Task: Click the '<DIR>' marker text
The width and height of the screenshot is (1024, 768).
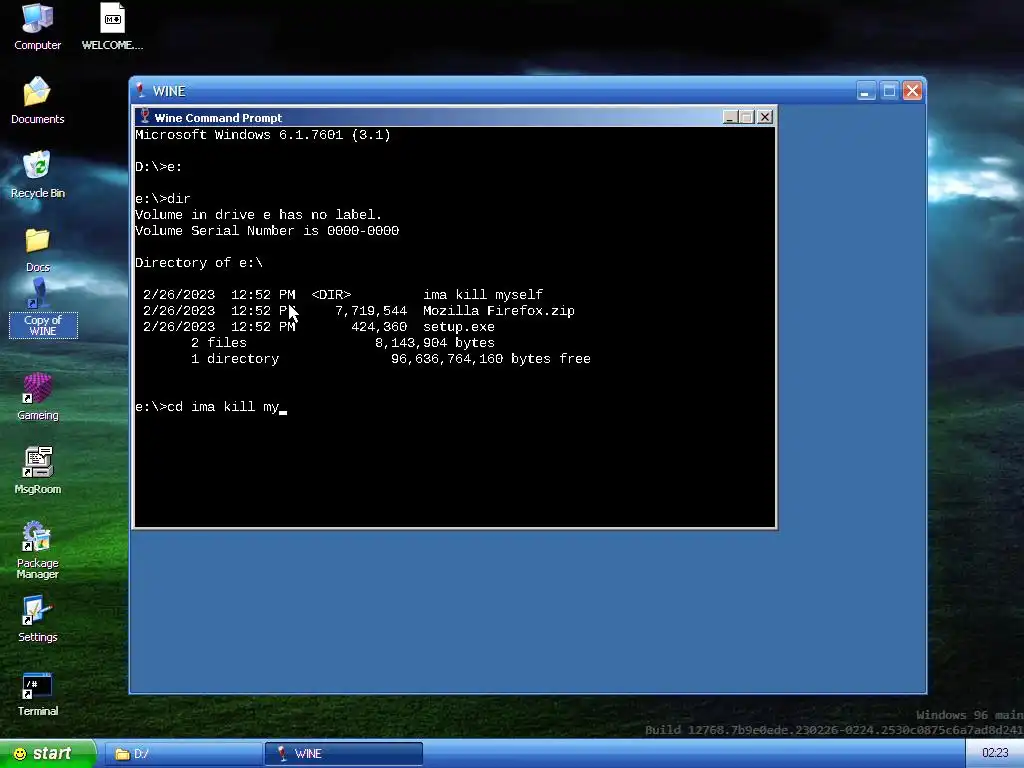Action: pyautogui.click(x=331, y=295)
